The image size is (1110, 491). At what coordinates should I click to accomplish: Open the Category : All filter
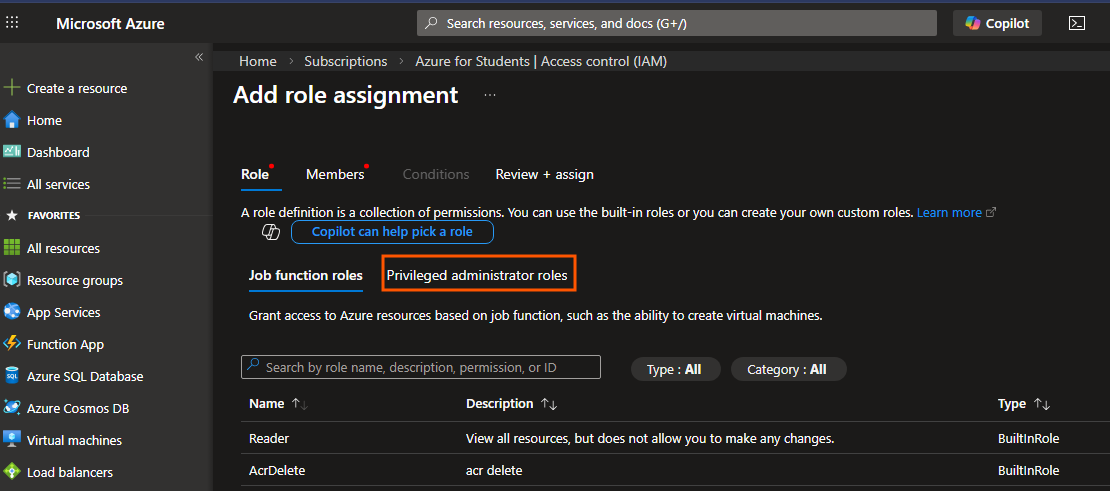tap(787, 369)
